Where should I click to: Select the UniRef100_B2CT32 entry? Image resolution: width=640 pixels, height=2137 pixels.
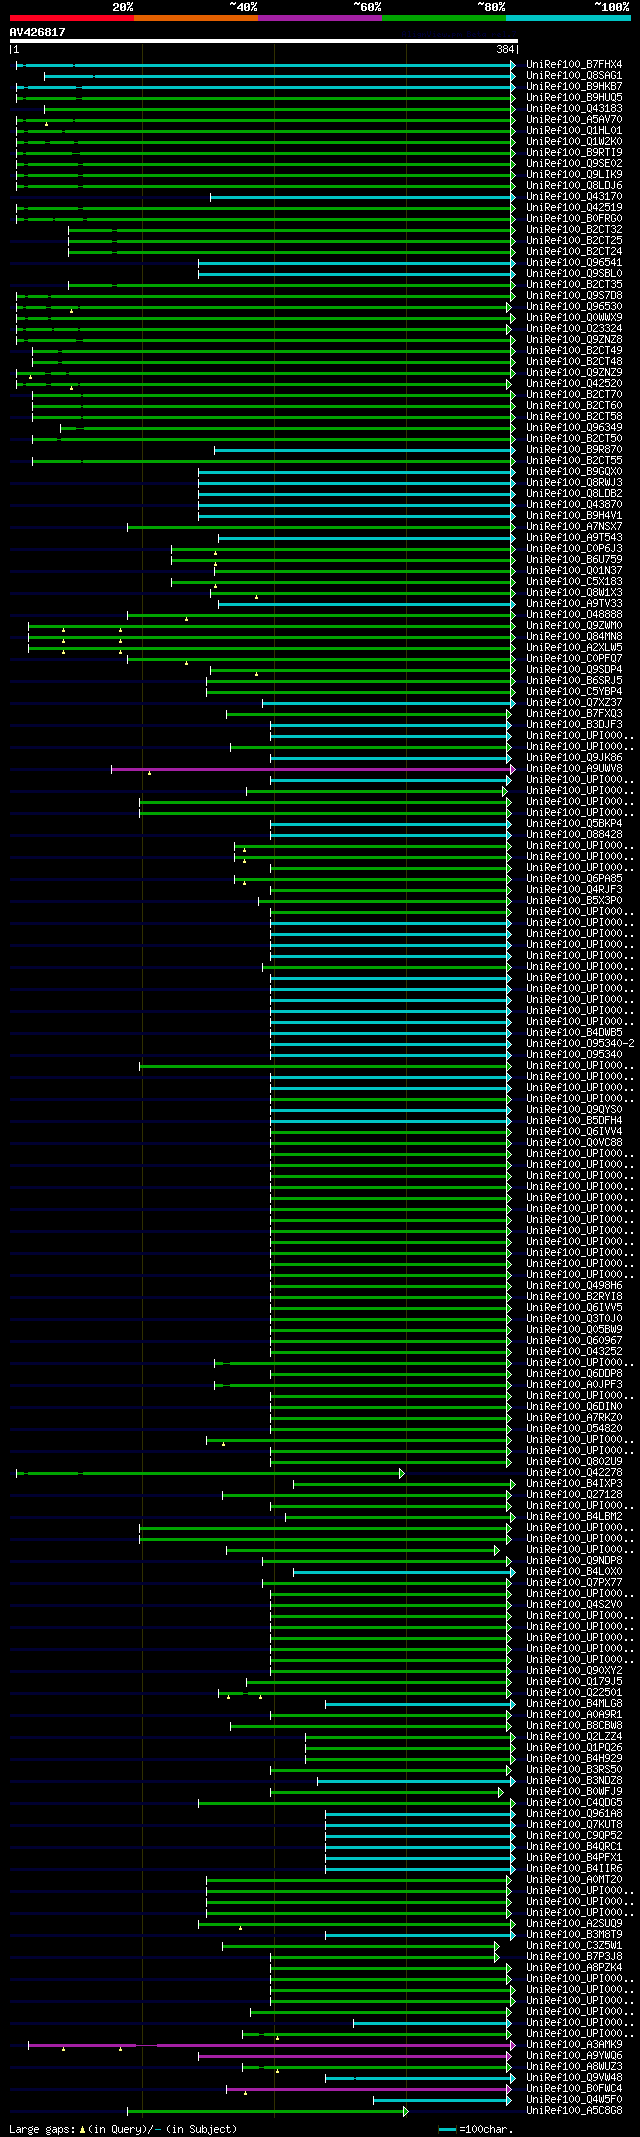click(x=574, y=230)
